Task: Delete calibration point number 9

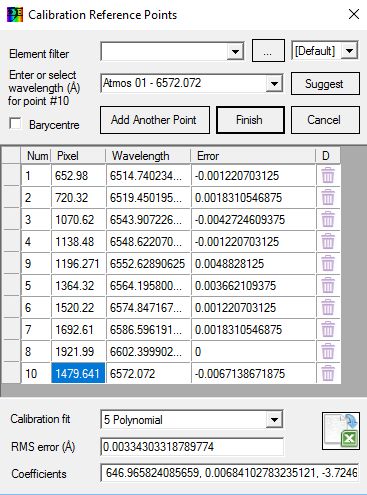Action: (x=328, y=263)
